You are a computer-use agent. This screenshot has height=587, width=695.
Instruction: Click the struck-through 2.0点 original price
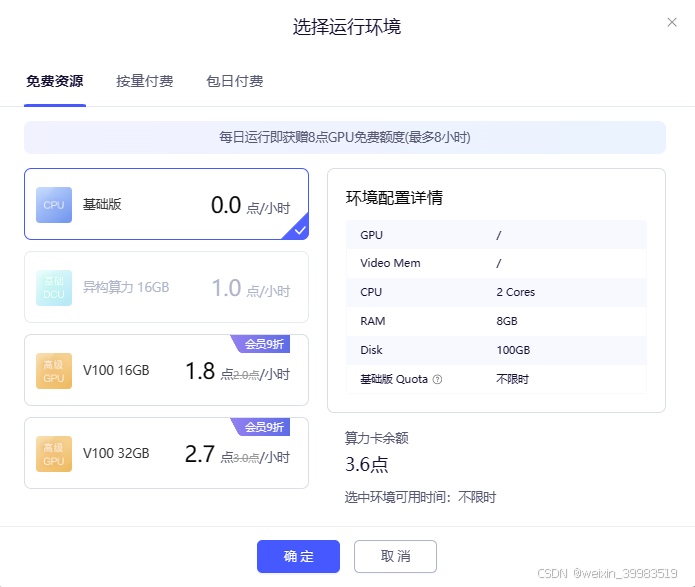click(246, 375)
